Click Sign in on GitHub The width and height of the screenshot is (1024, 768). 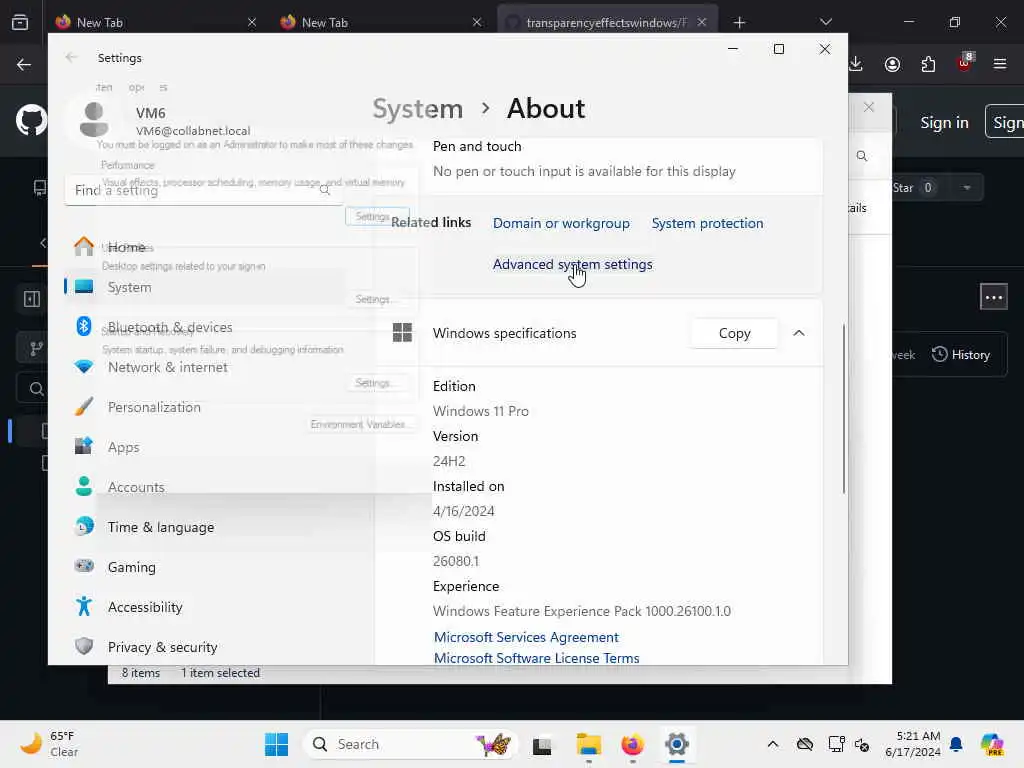[944, 122]
